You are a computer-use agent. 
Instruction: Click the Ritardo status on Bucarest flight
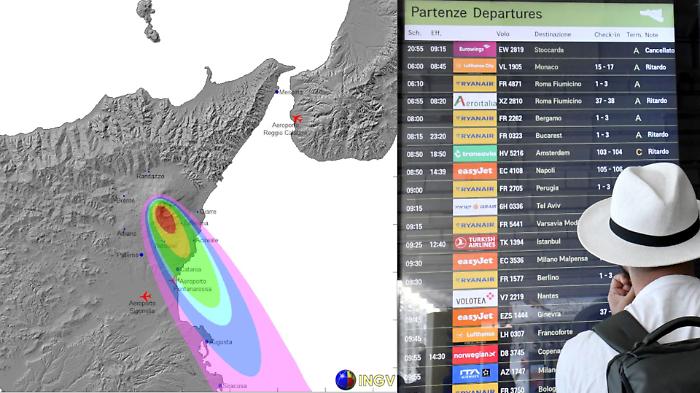(x=658, y=134)
